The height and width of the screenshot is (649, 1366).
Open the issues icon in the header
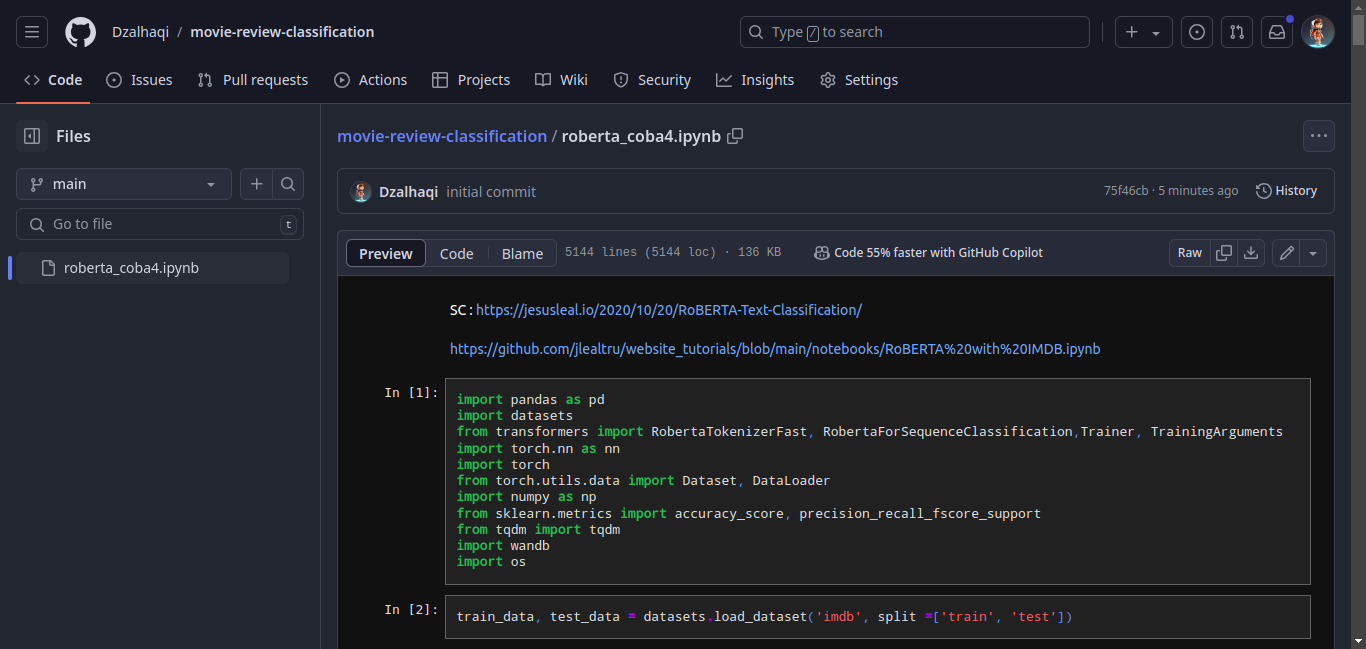point(1197,31)
